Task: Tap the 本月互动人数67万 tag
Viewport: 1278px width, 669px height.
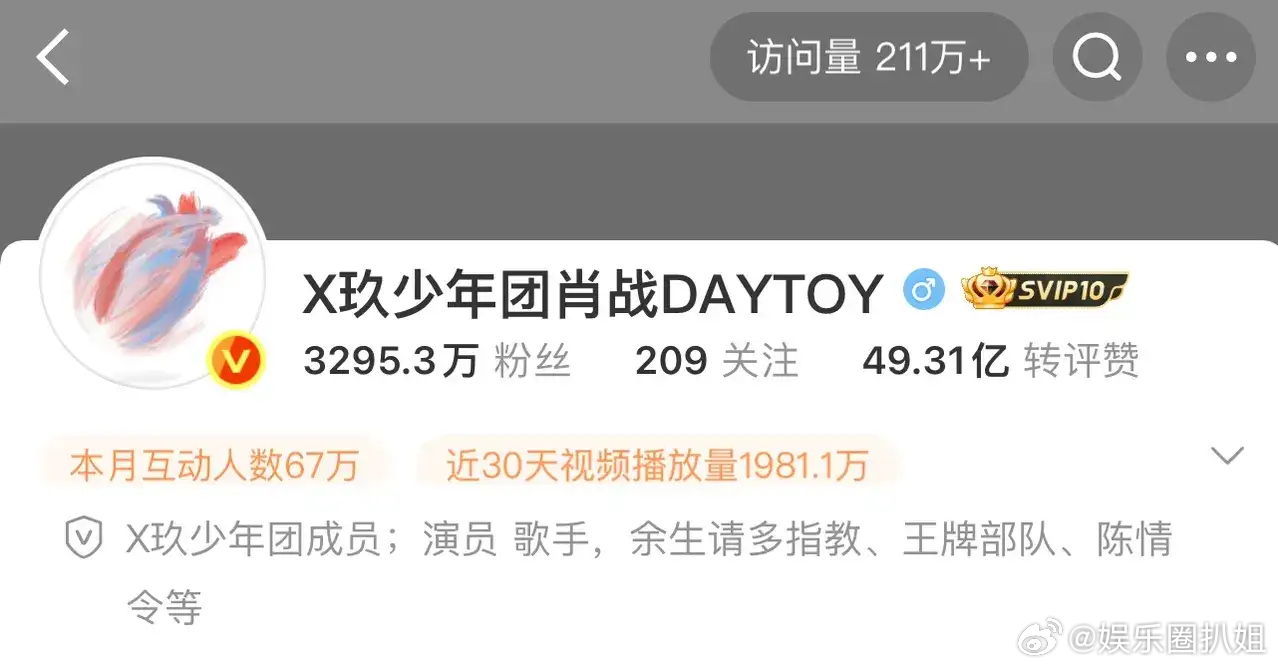Action: (214, 466)
